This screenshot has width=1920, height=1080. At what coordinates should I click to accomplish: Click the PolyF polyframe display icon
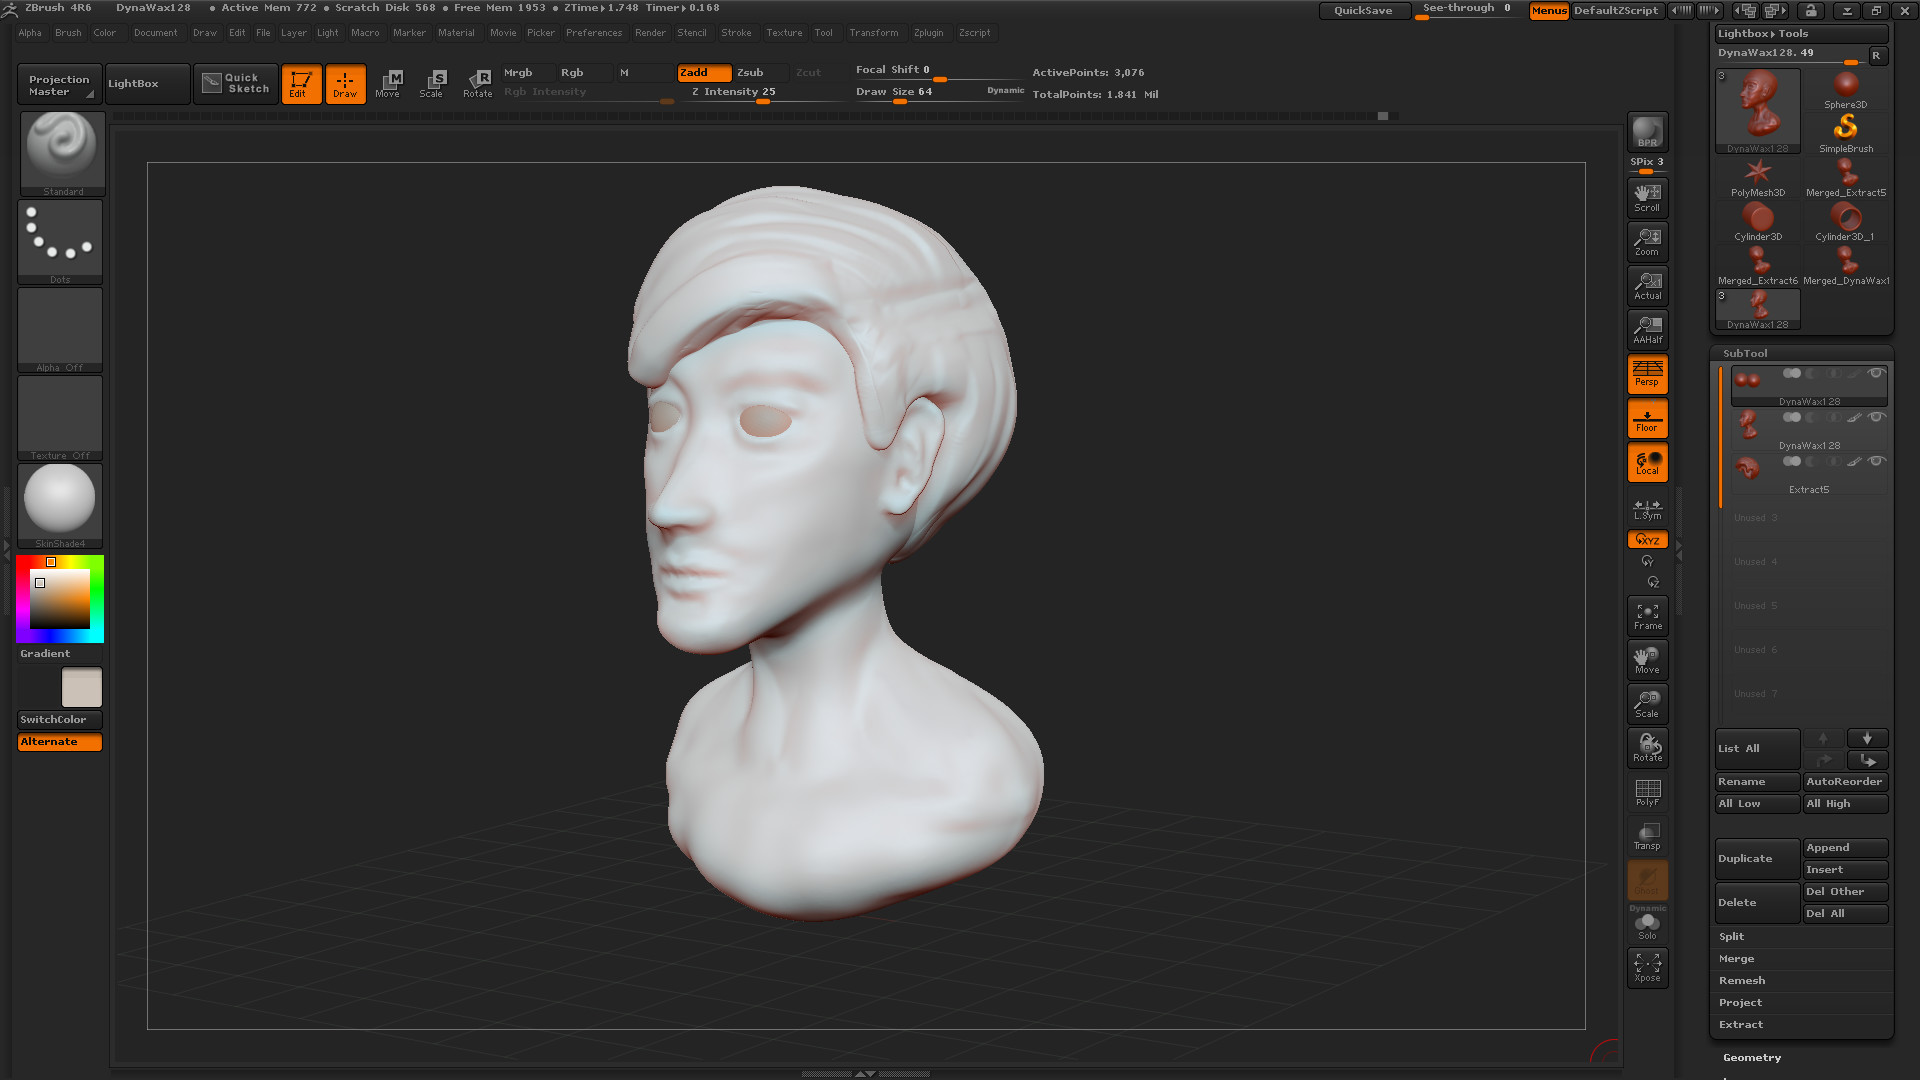click(x=1647, y=792)
